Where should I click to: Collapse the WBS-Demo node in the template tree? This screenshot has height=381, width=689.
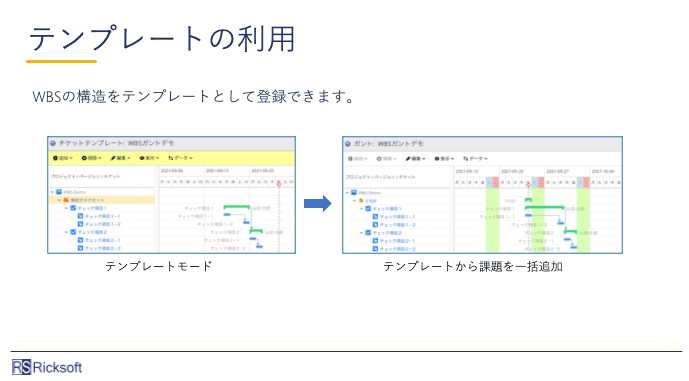[52, 192]
